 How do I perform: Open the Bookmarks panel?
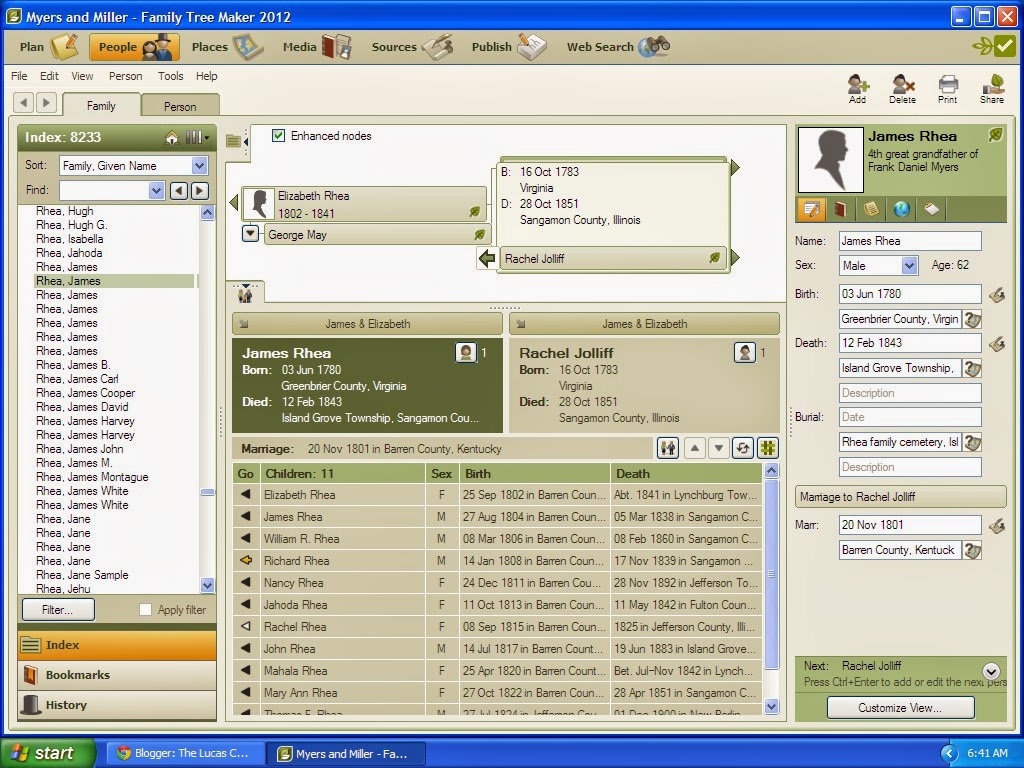pos(117,675)
